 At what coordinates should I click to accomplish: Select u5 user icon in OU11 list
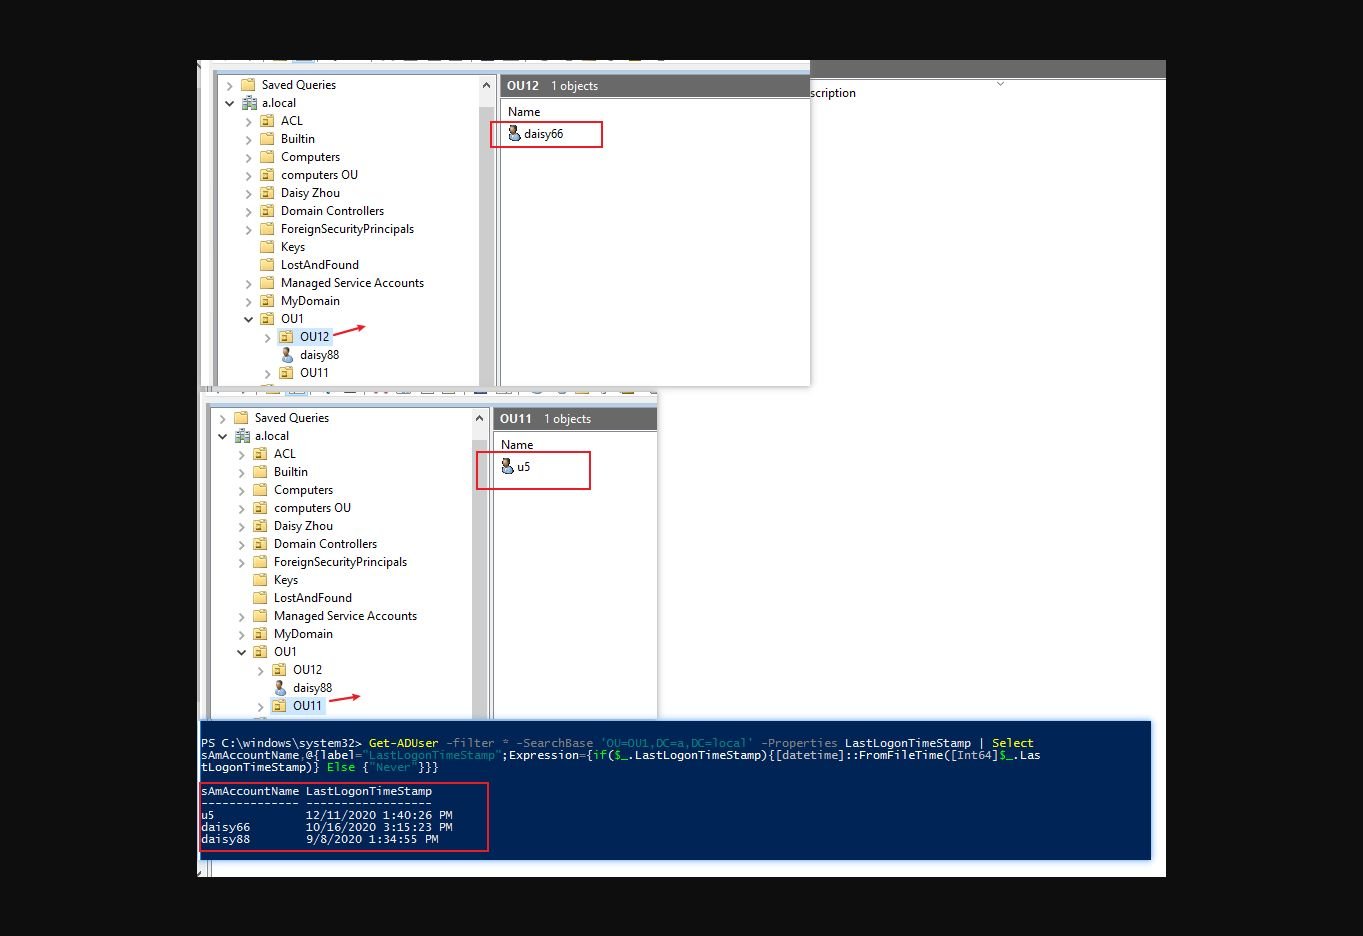click(x=507, y=466)
